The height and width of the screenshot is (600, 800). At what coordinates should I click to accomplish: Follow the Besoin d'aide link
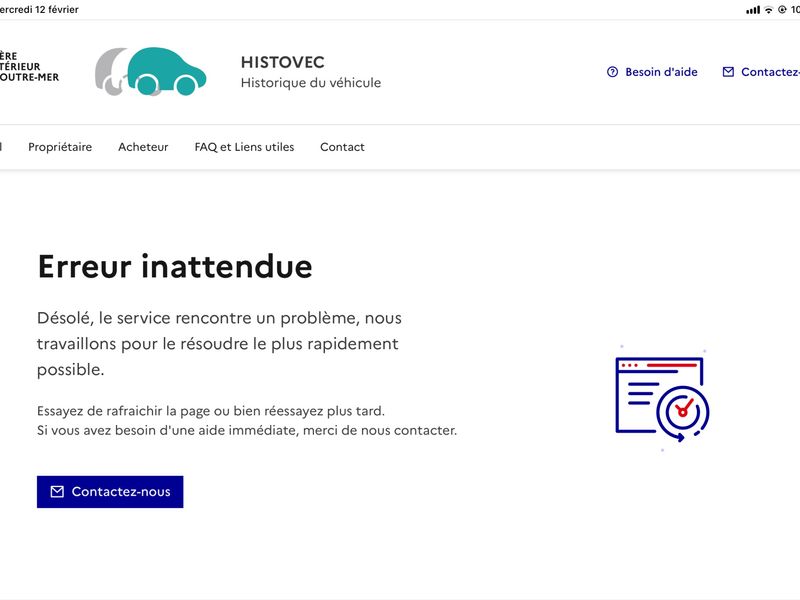(661, 72)
